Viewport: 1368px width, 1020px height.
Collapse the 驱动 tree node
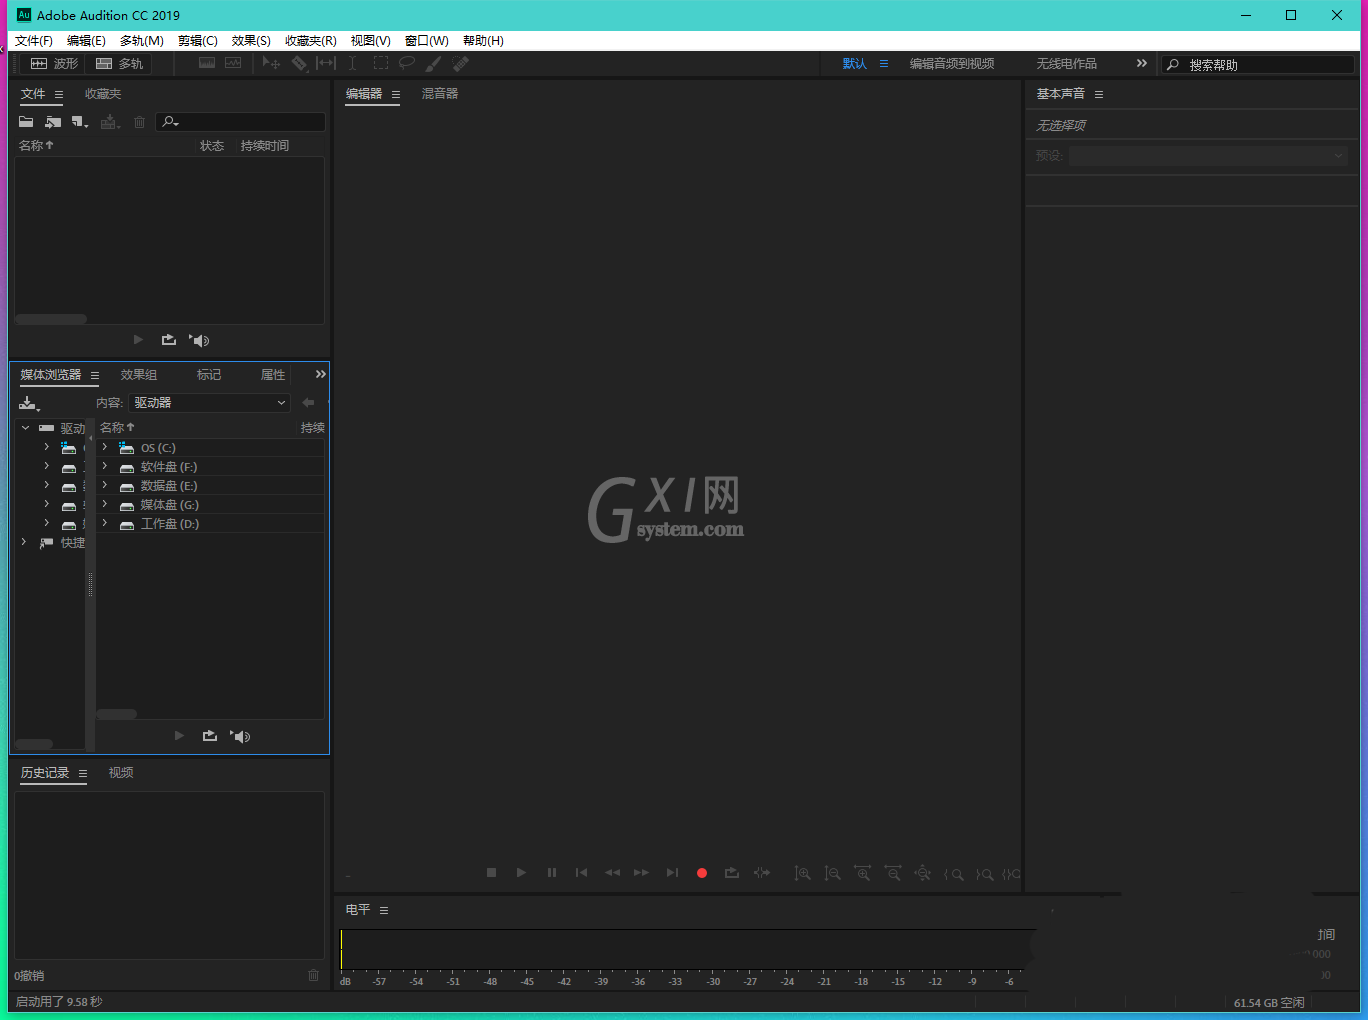(x=25, y=428)
